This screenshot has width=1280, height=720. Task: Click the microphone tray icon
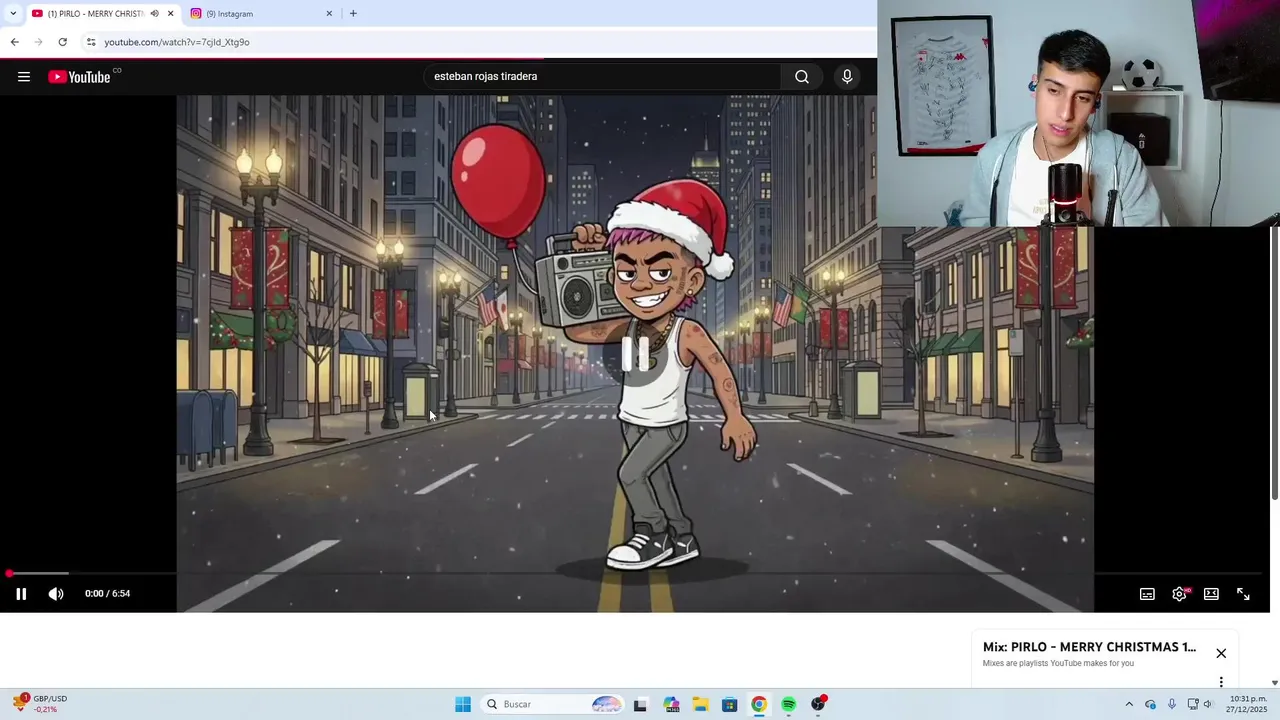tap(1172, 705)
